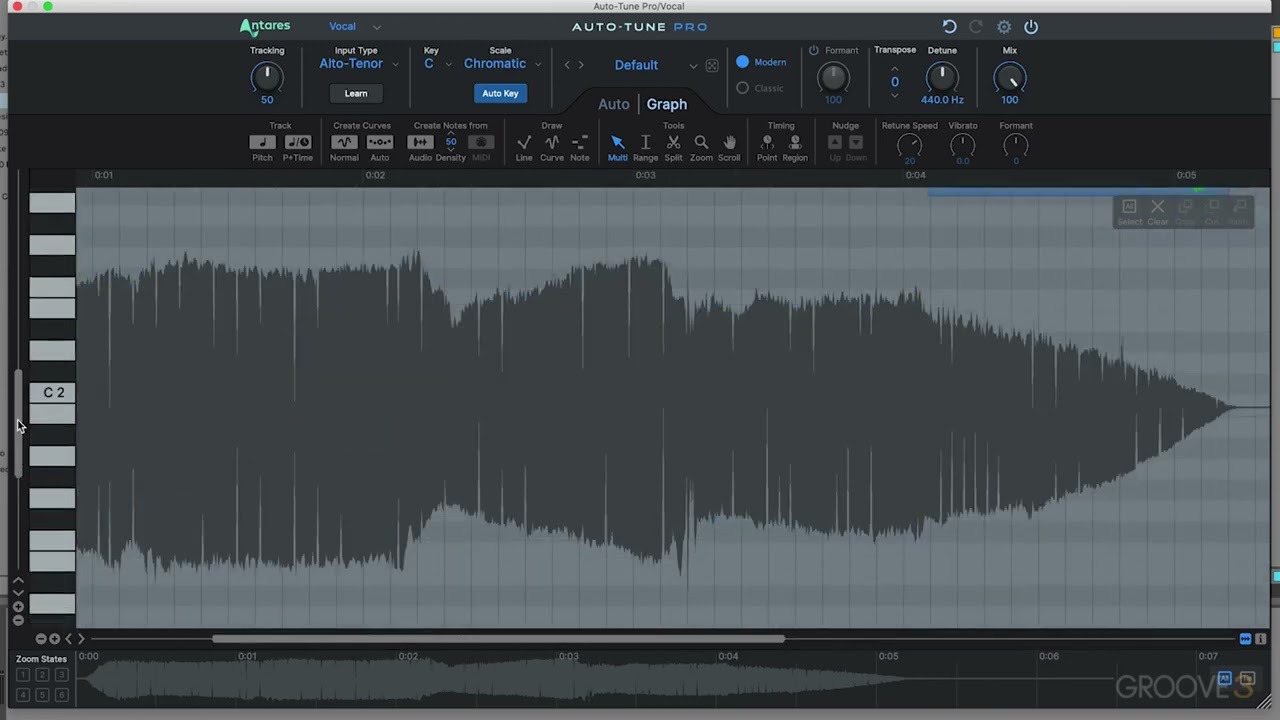Select the Classic radio button
Screen dimensions: 1280x720
(x=742, y=88)
